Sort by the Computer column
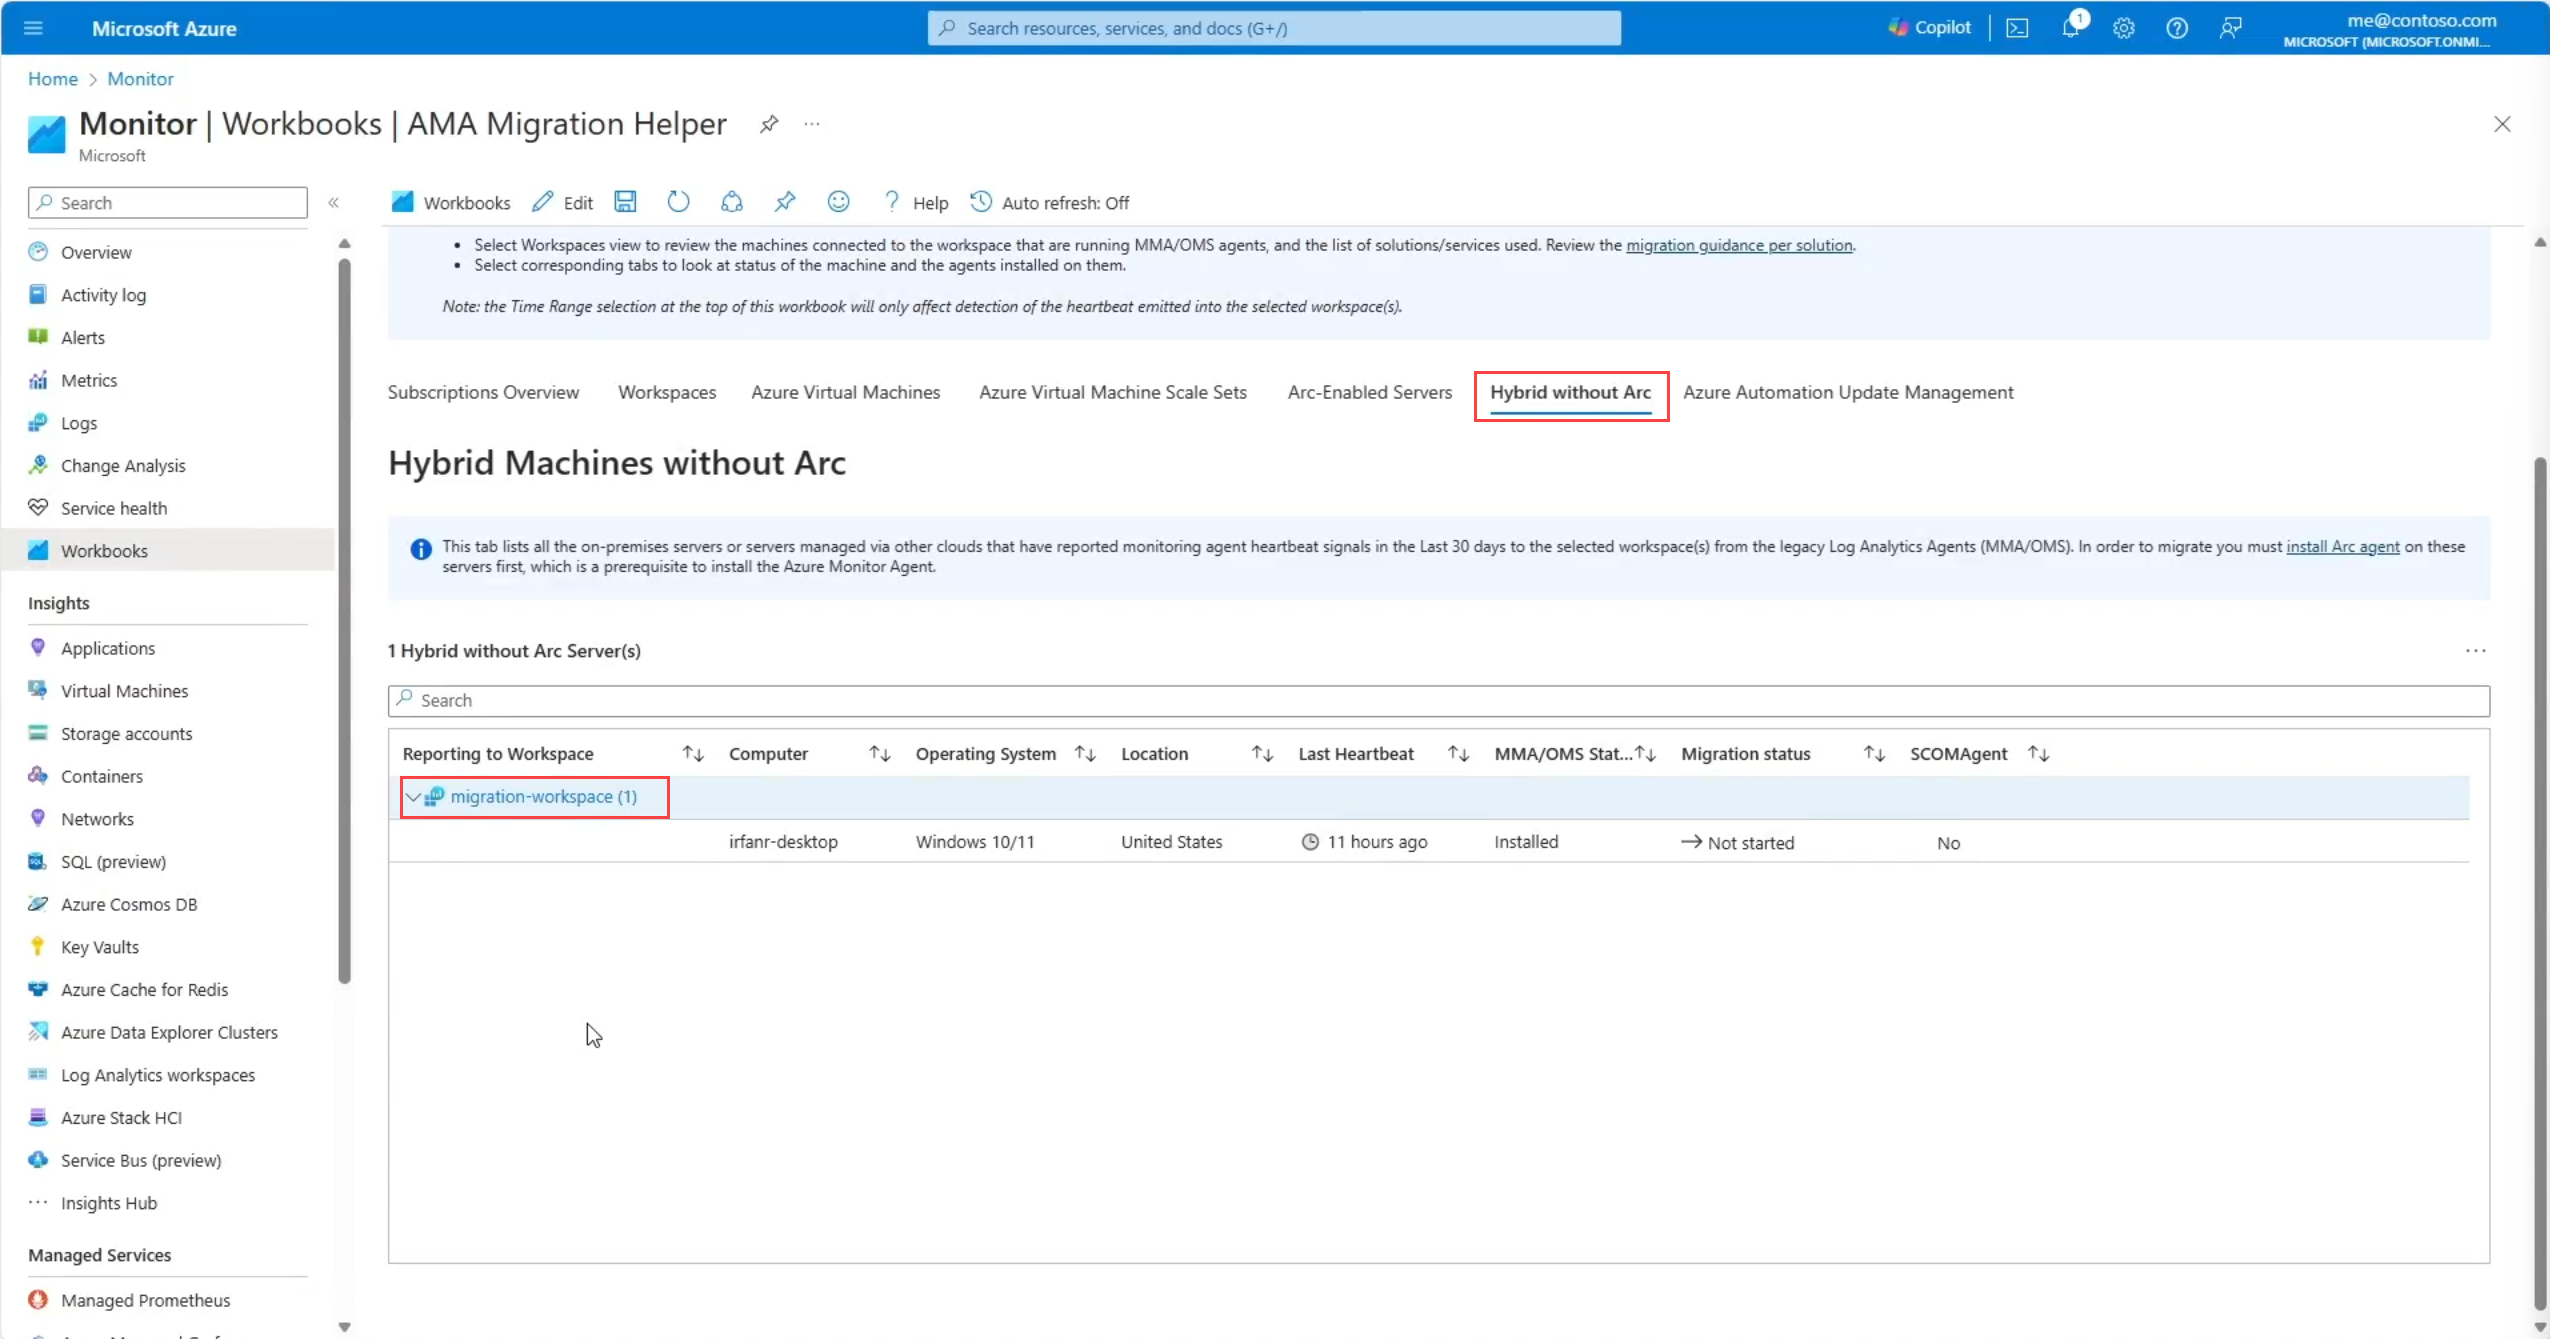The height and width of the screenshot is (1339, 2550). pos(879,754)
